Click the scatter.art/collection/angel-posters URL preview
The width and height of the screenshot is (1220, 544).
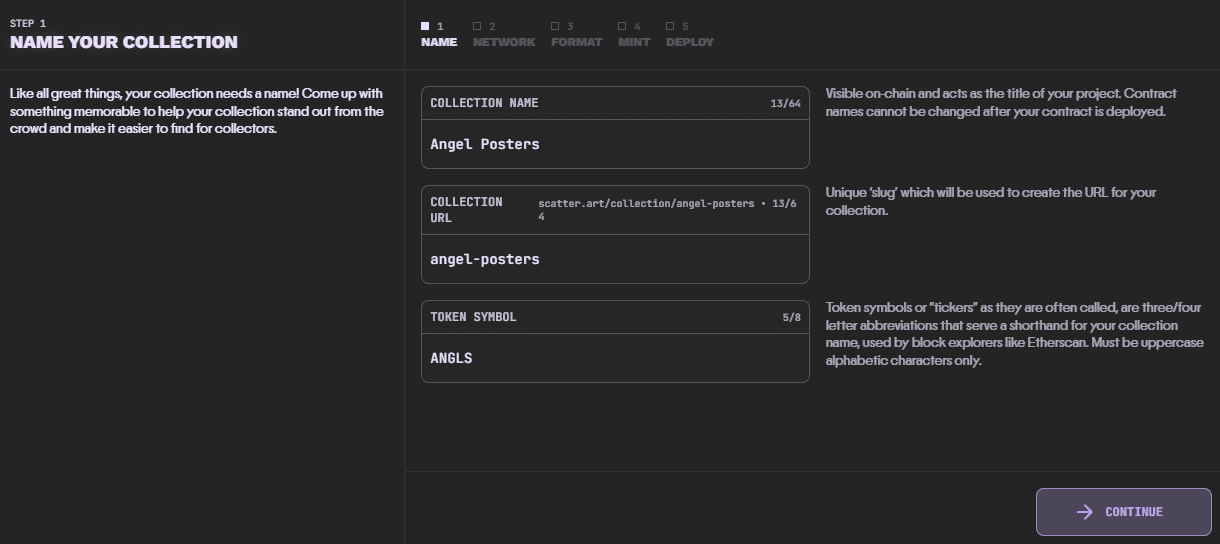point(646,204)
